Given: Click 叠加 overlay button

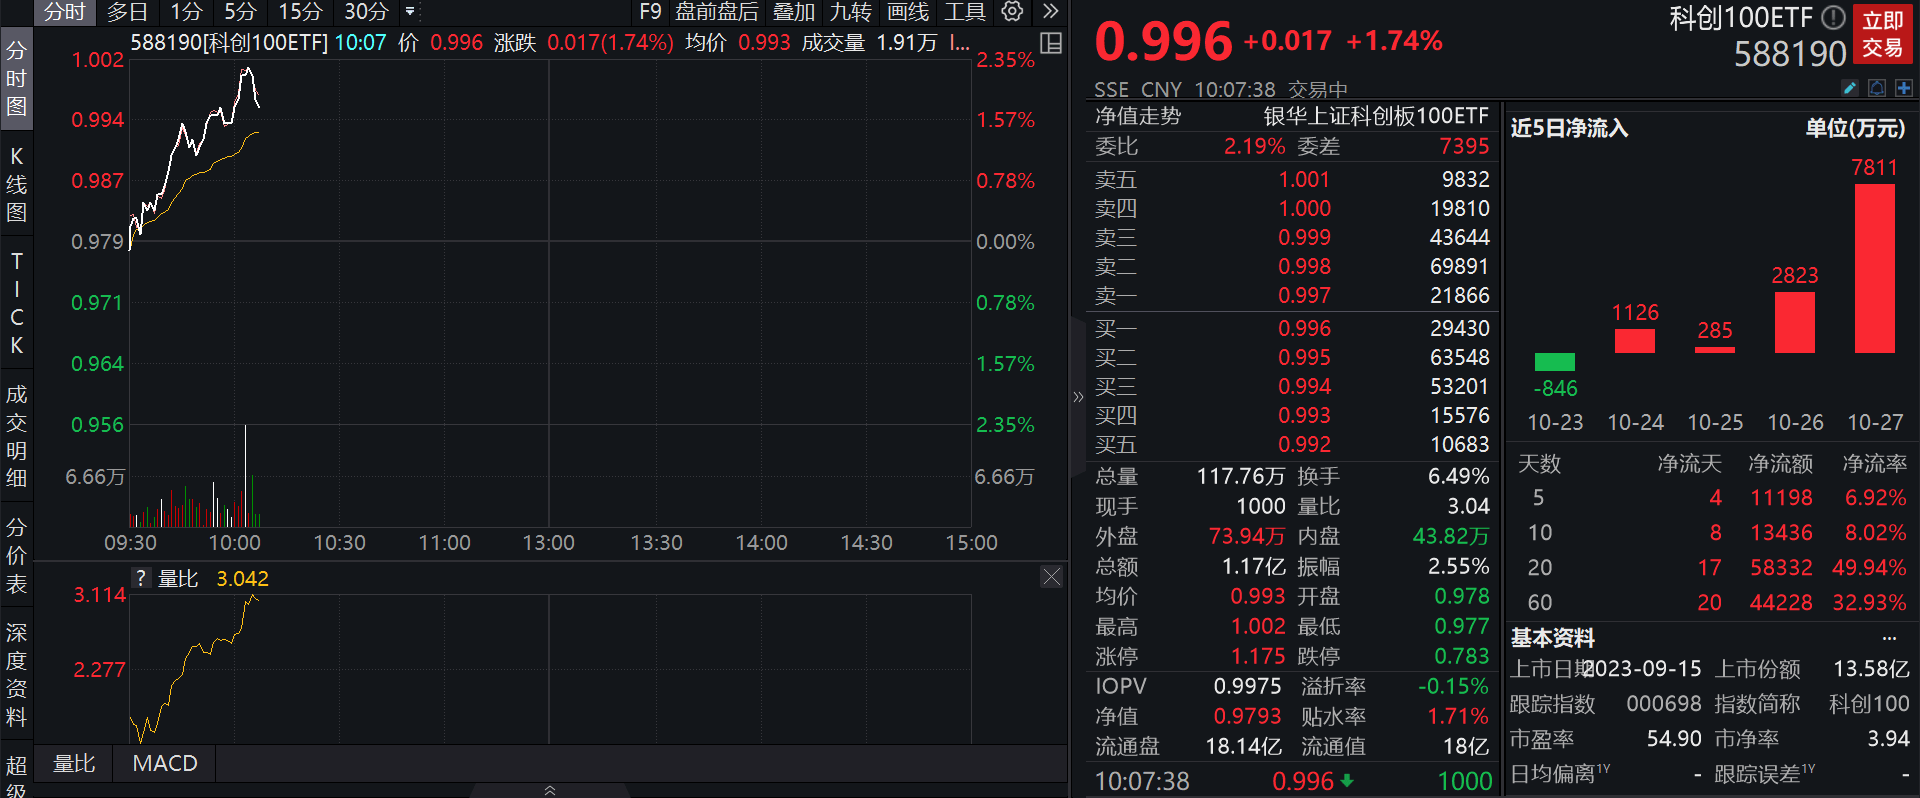Looking at the screenshot, I should click(x=794, y=12).
